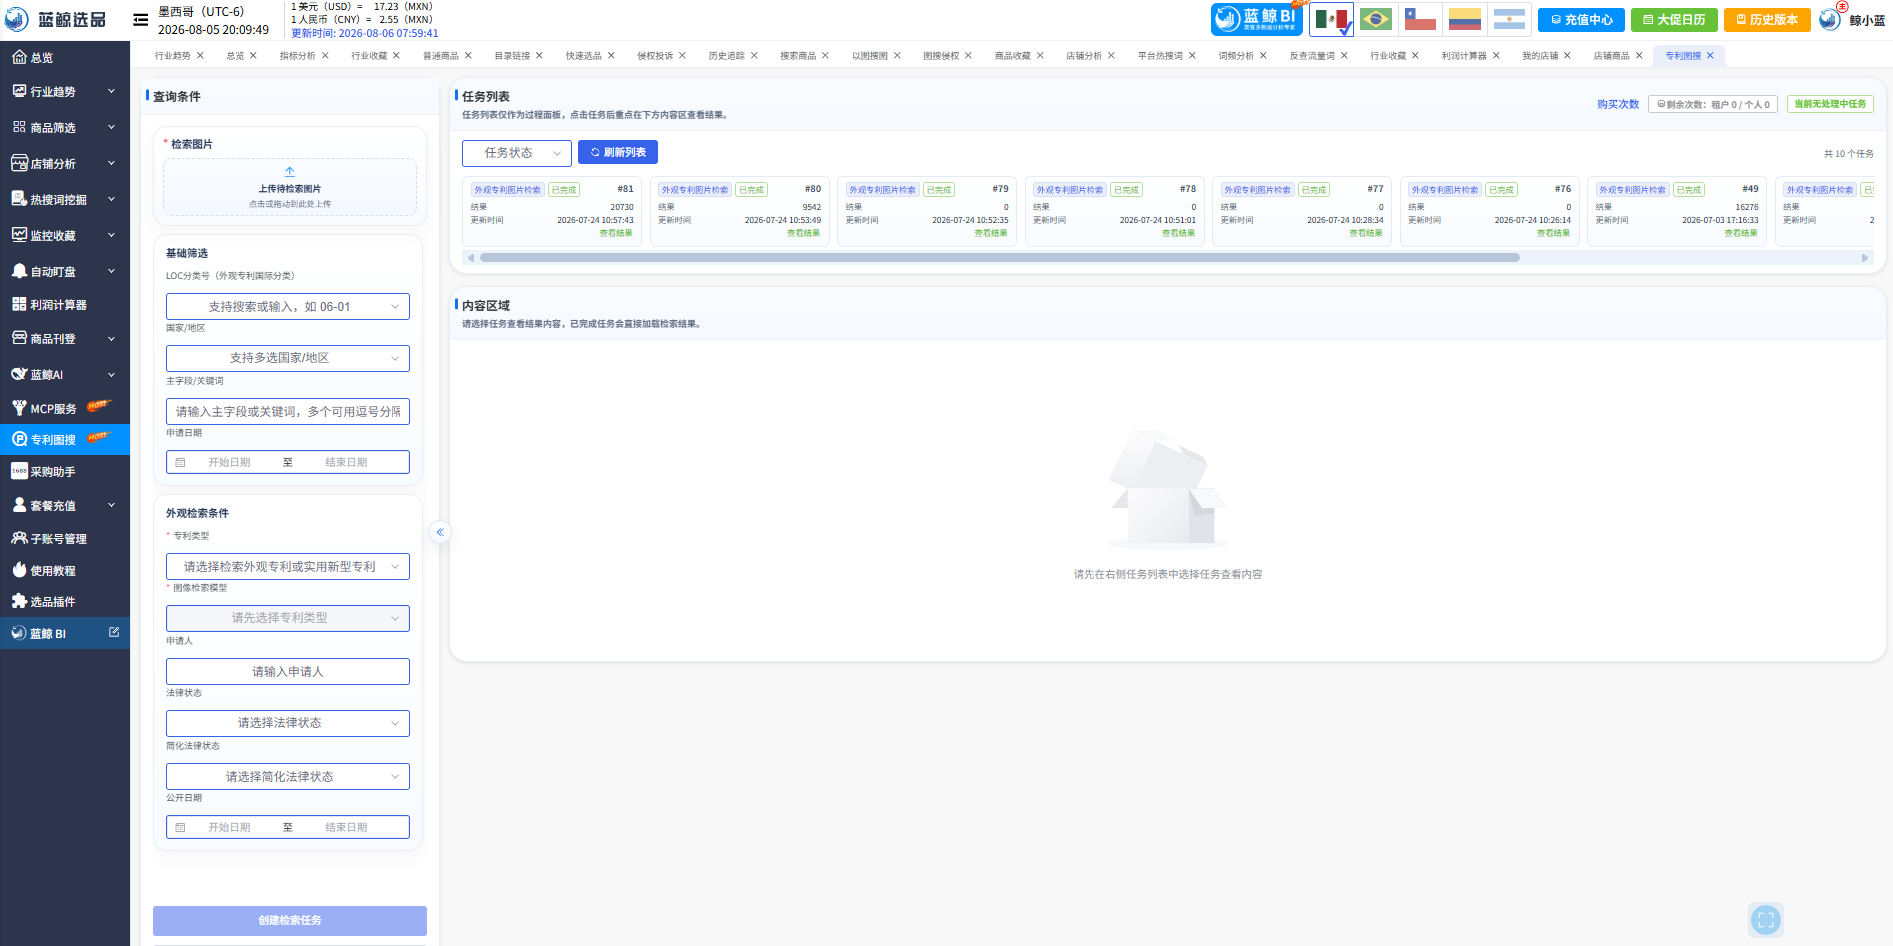
Task: Click the fullscreen icon at bottom right
Action: tap(1766, 920)
